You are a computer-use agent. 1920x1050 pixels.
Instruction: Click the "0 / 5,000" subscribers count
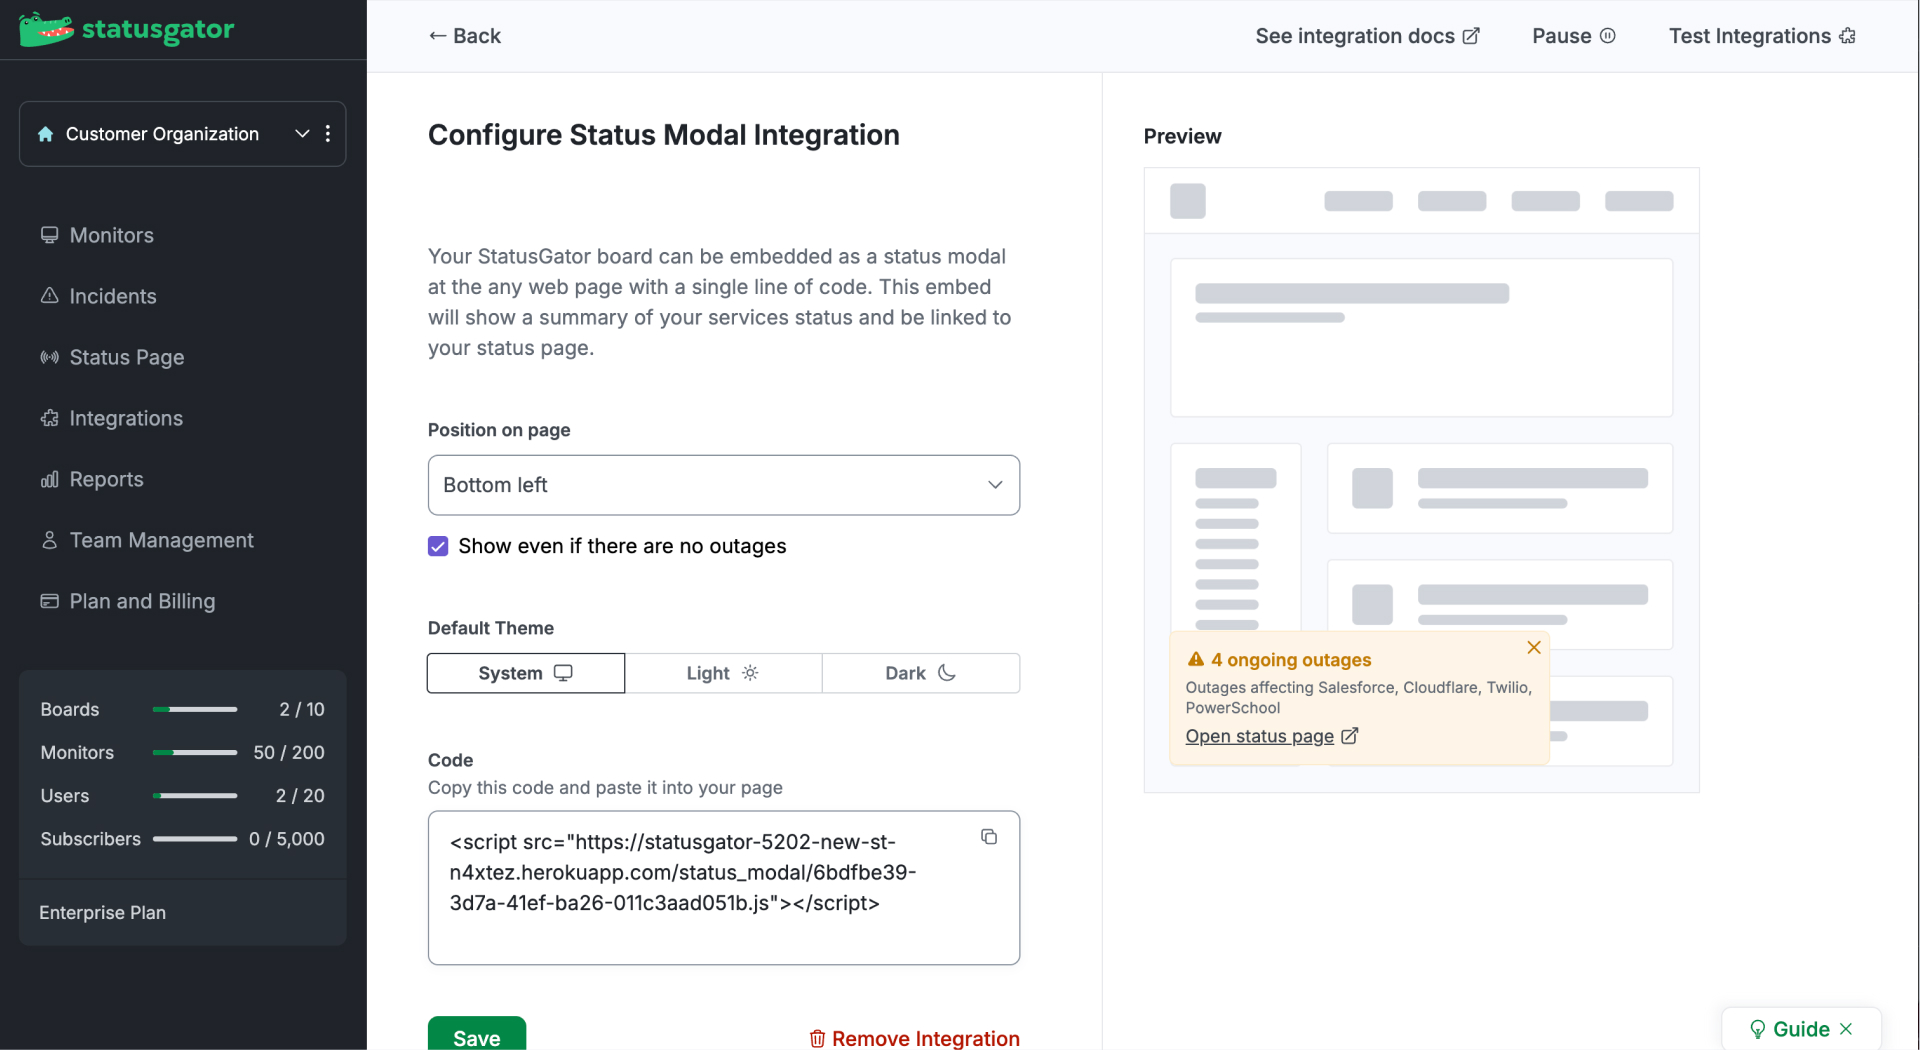click(286, 839)
